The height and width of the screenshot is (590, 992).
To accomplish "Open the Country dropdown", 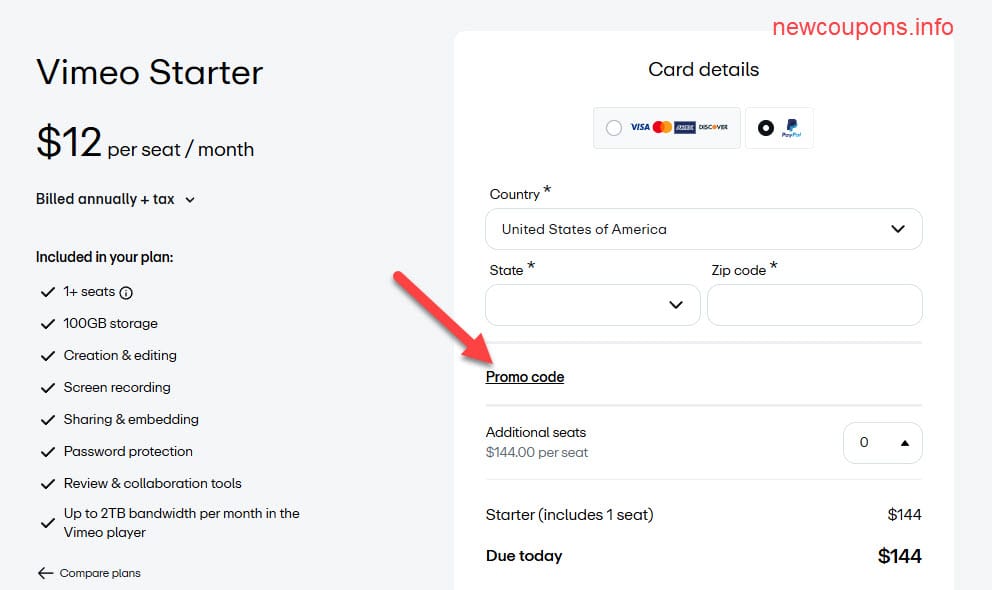I will [x=703, y=229].
